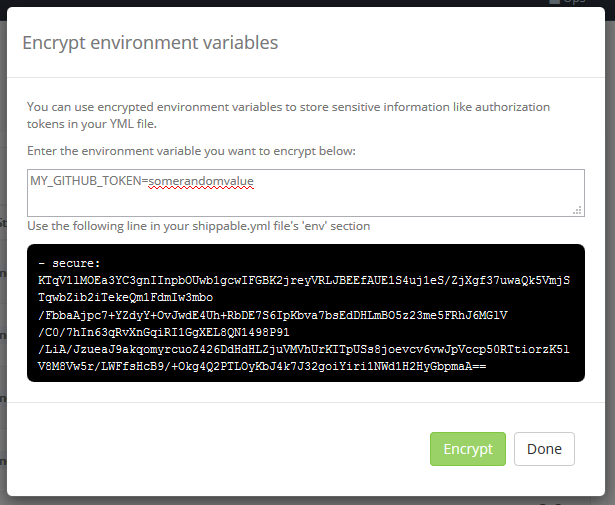Toggle the dimmed checkbox behind the dialog

point(554,3)
